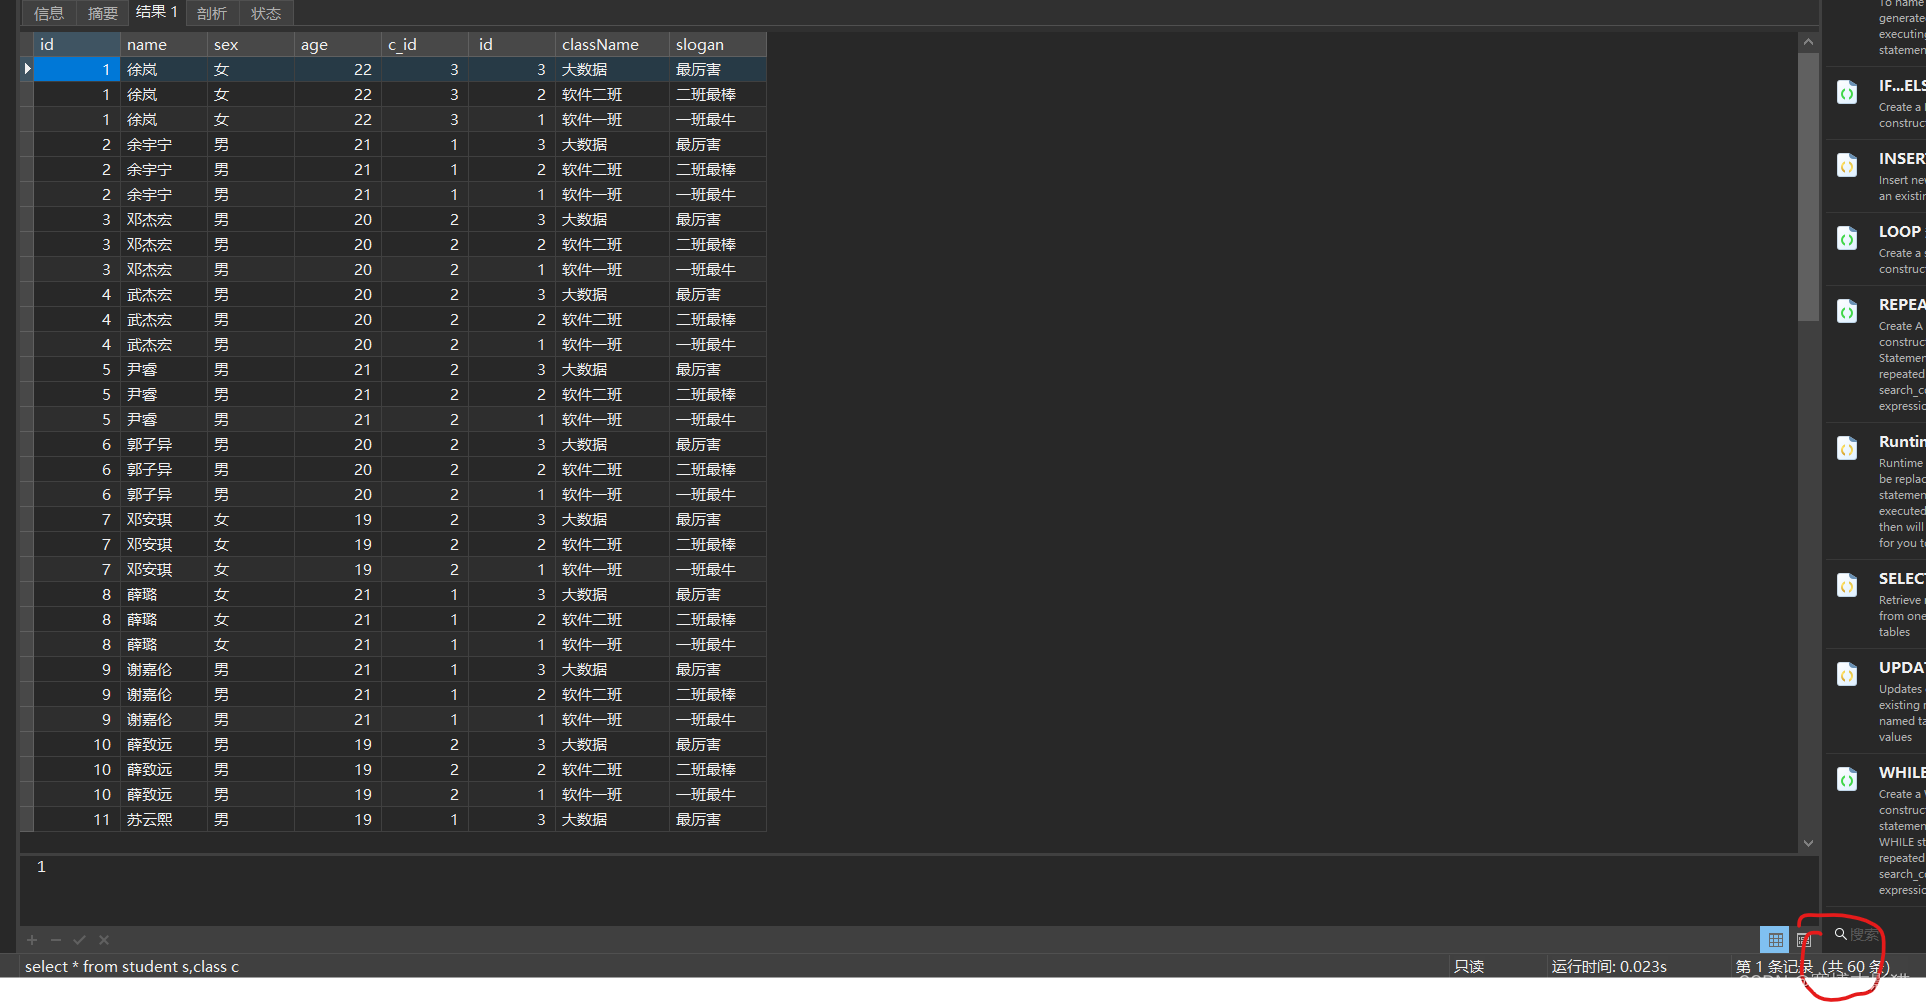
Task: Select the LOOP snippet icon
Action: (1847, 238)
